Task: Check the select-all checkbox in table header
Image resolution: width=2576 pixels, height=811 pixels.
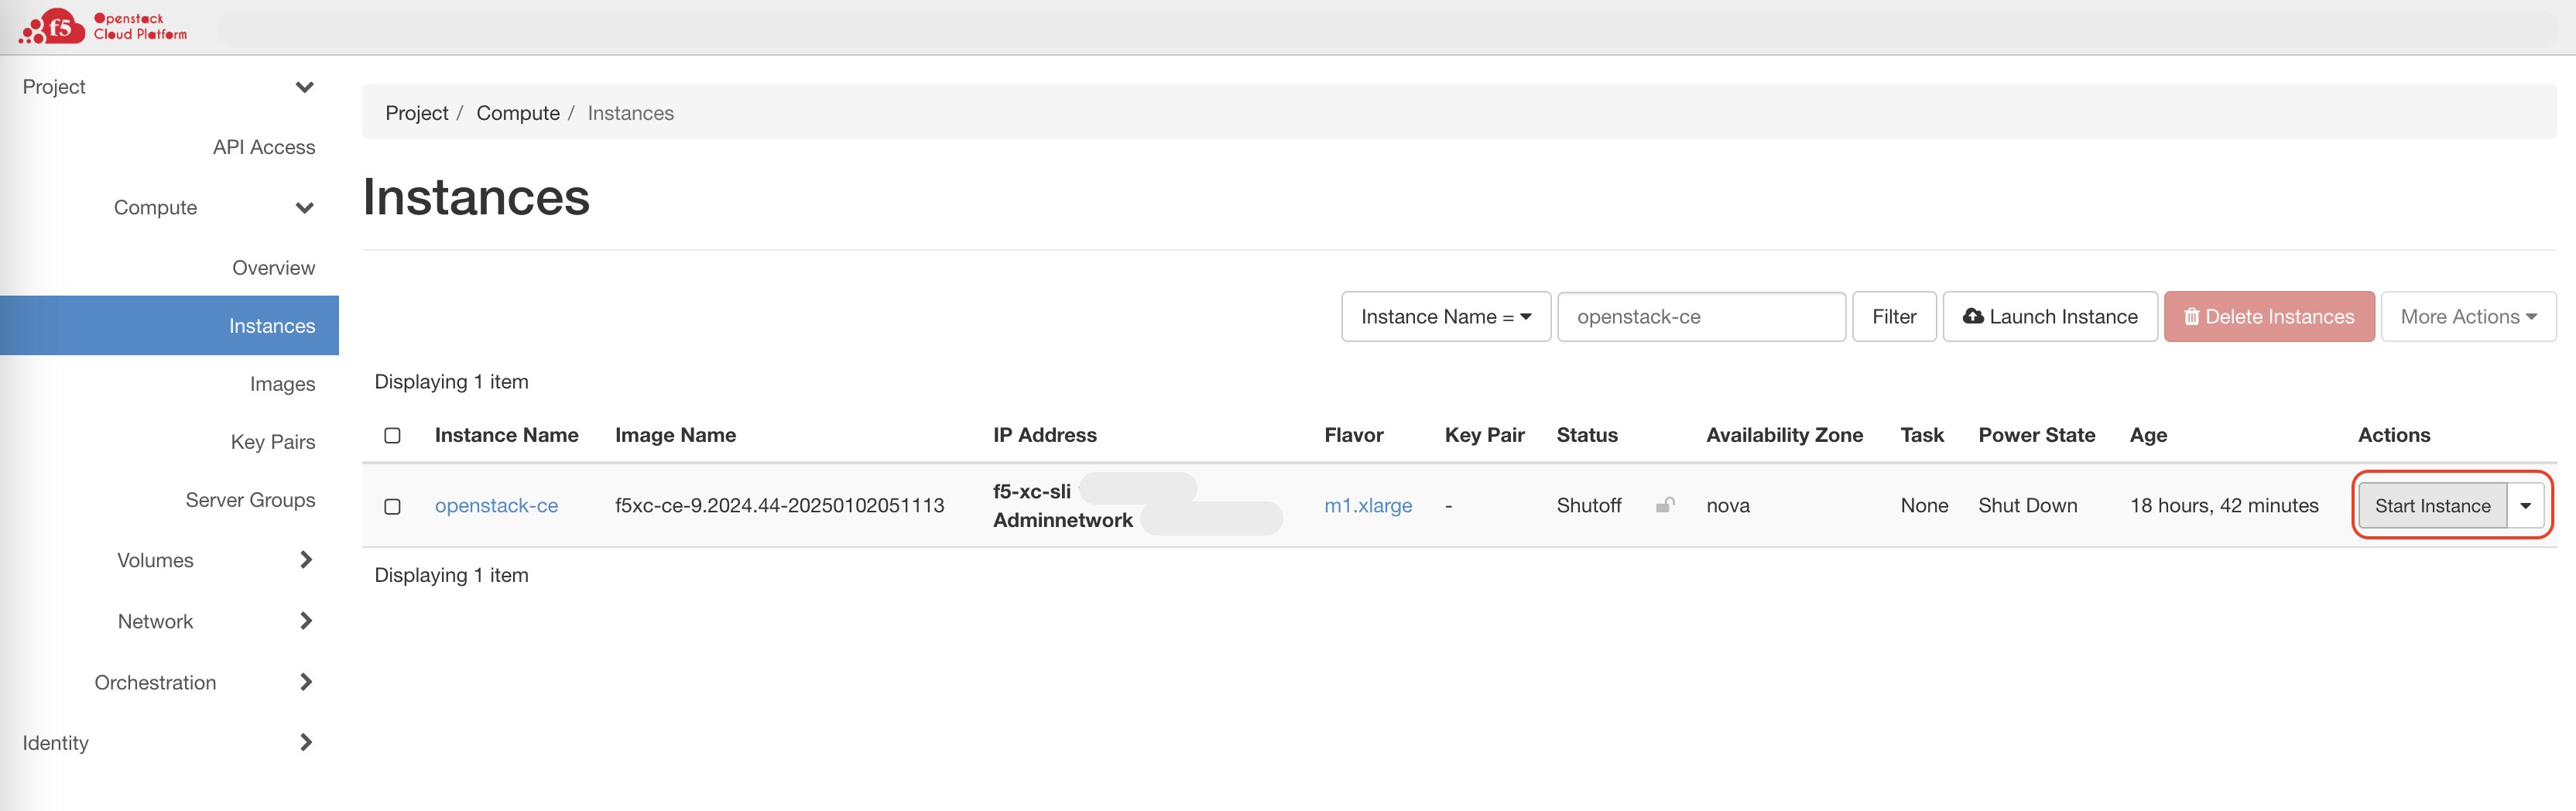Action: coord(393,435)
